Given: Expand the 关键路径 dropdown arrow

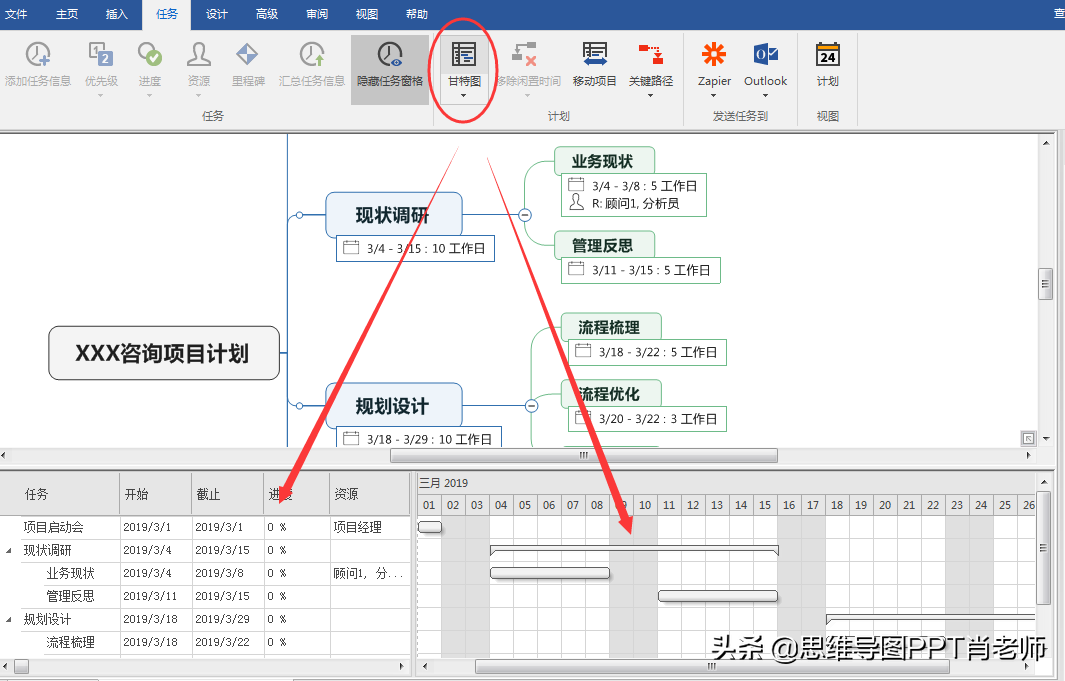Looking at the screenshot, I should [x=651, y=96].
